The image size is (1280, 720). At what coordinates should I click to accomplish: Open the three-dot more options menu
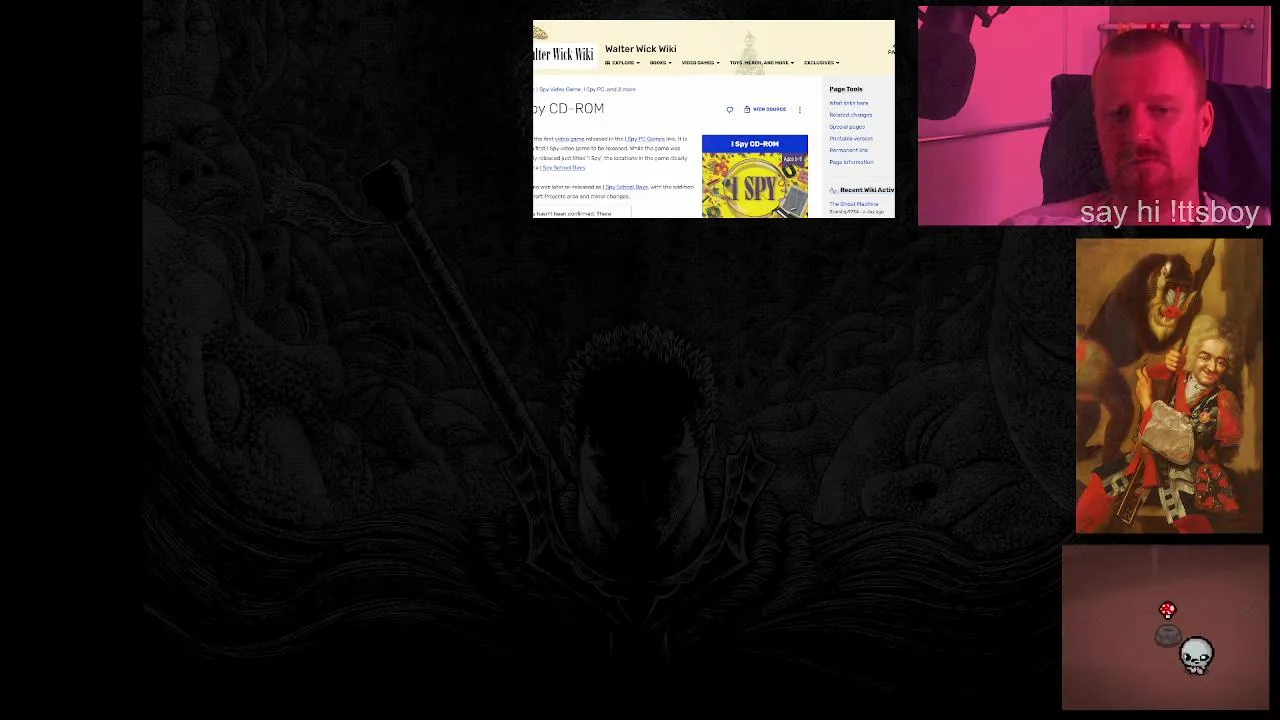click(799, 109)
